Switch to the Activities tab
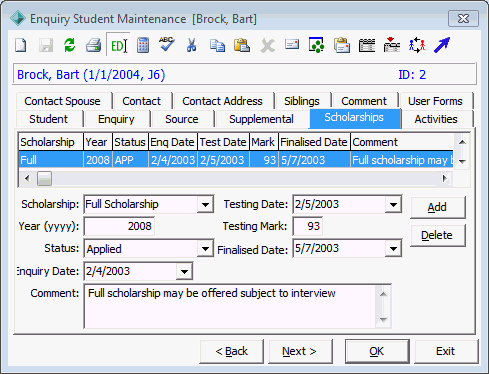The image size is (489, 374). (436, 119)
